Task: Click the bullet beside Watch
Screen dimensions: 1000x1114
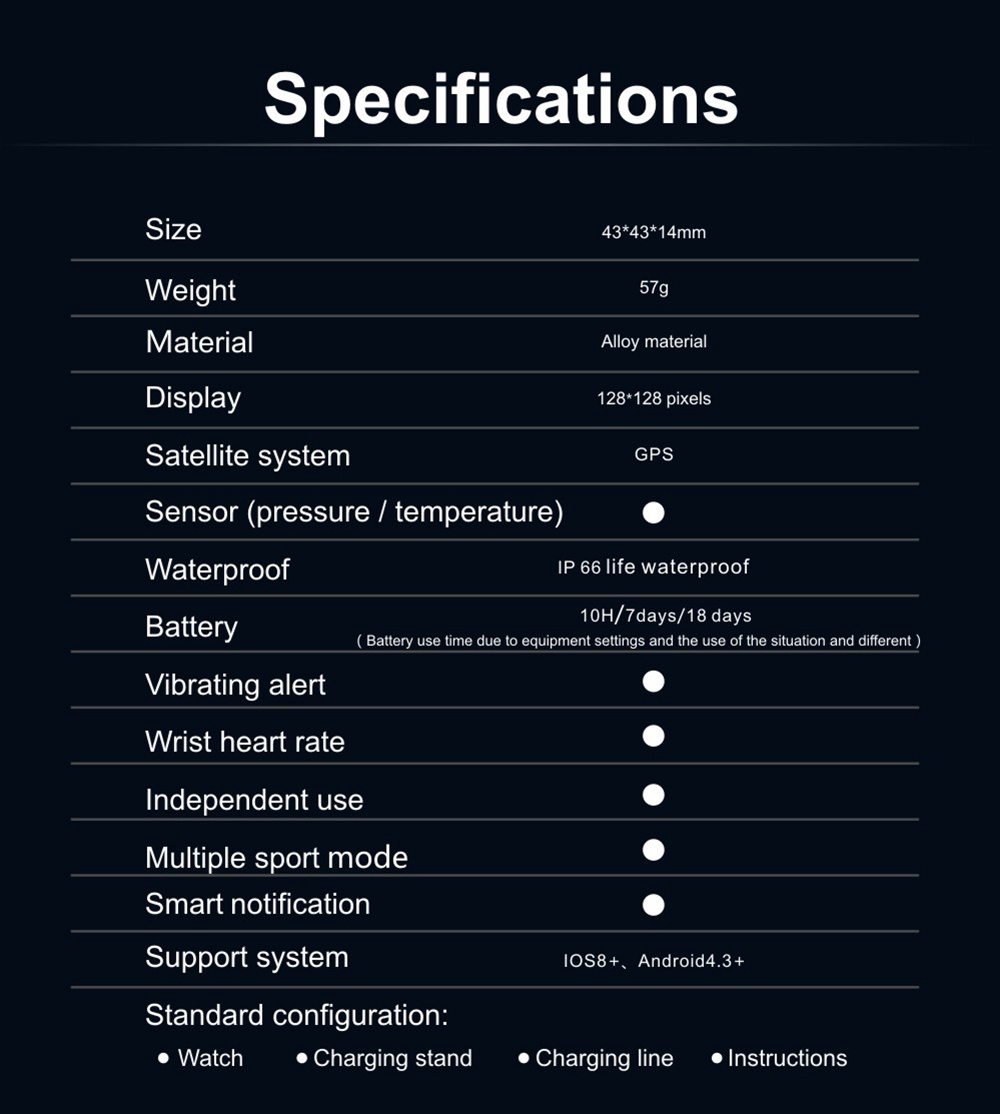Action: click(x=164, y=1058)
